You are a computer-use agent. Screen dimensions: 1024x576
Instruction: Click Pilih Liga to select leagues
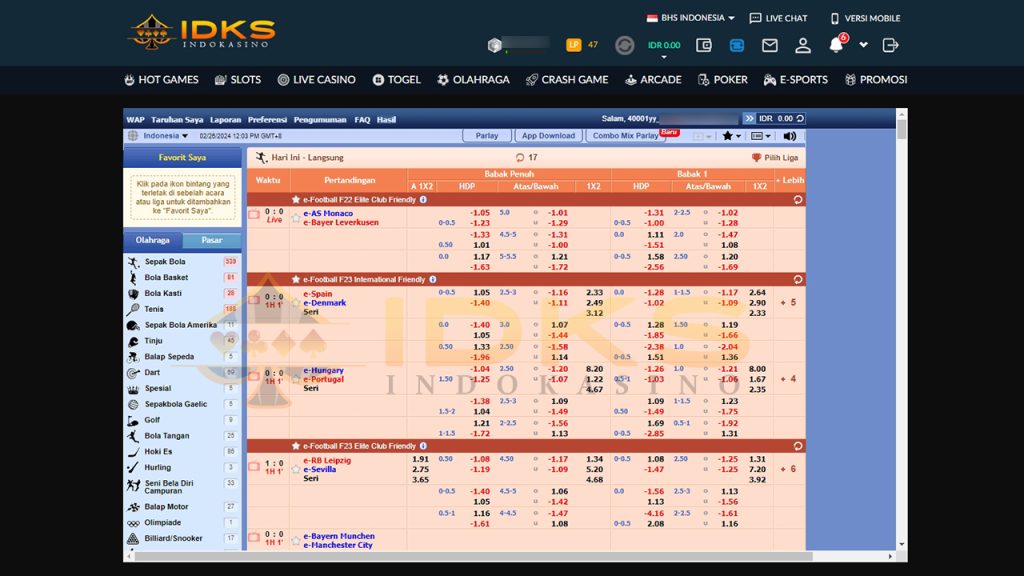coord(775,157)
